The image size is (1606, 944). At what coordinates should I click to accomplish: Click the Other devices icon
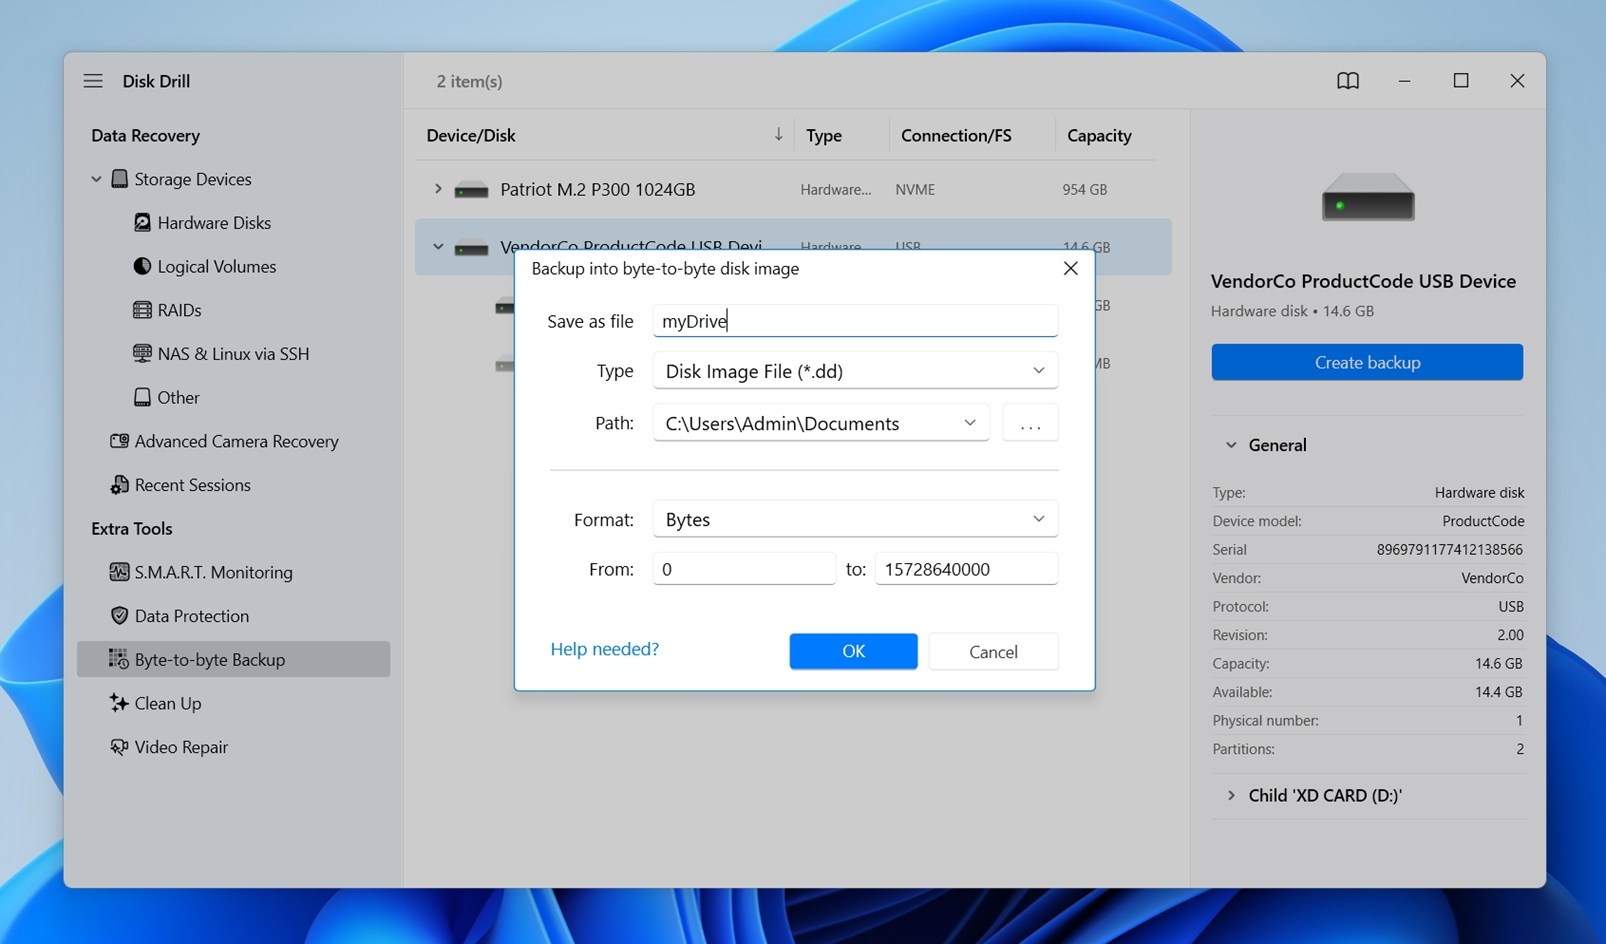click(x=142, y=397)
